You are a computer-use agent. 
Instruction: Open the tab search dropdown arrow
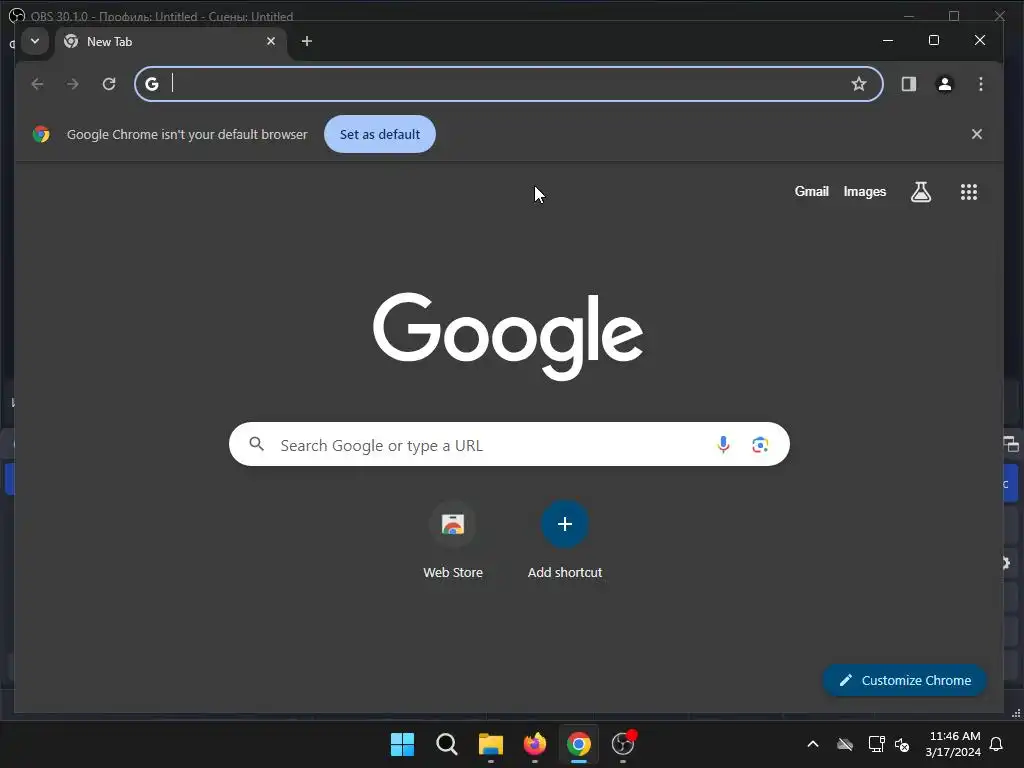click(35, 41)
